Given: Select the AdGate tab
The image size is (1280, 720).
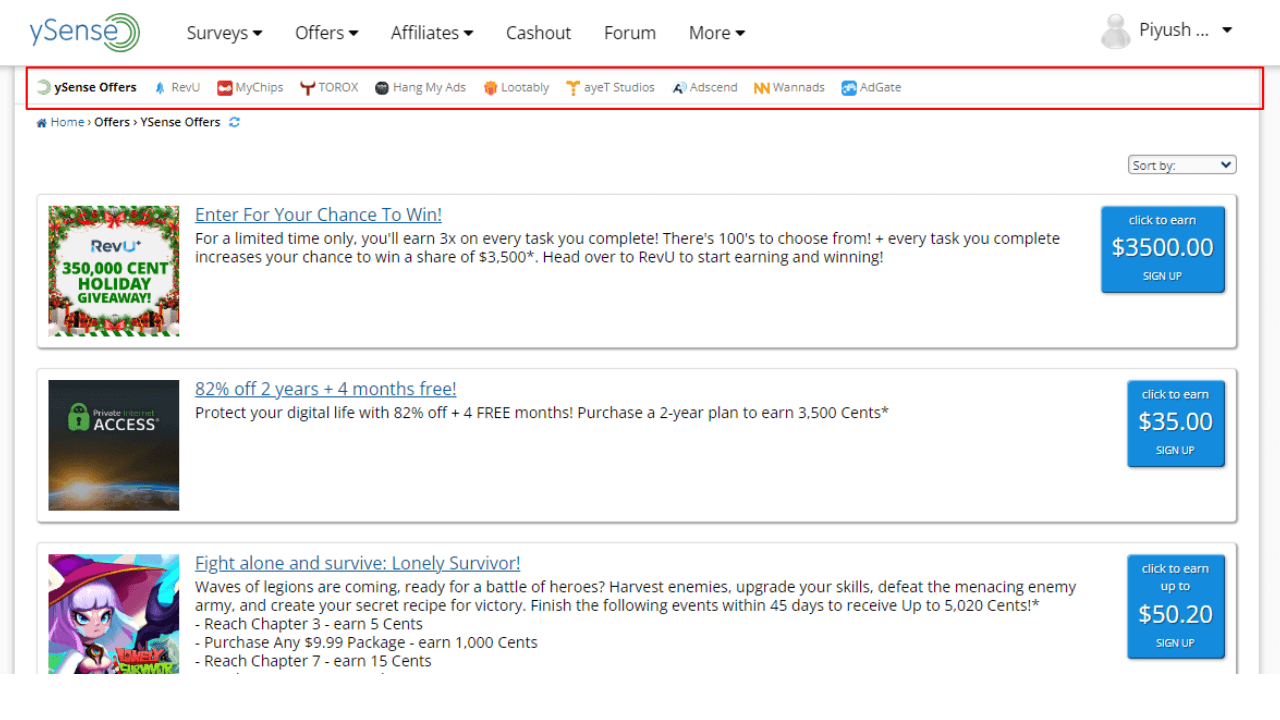Looking at the screenshot, I should (871, 88).
